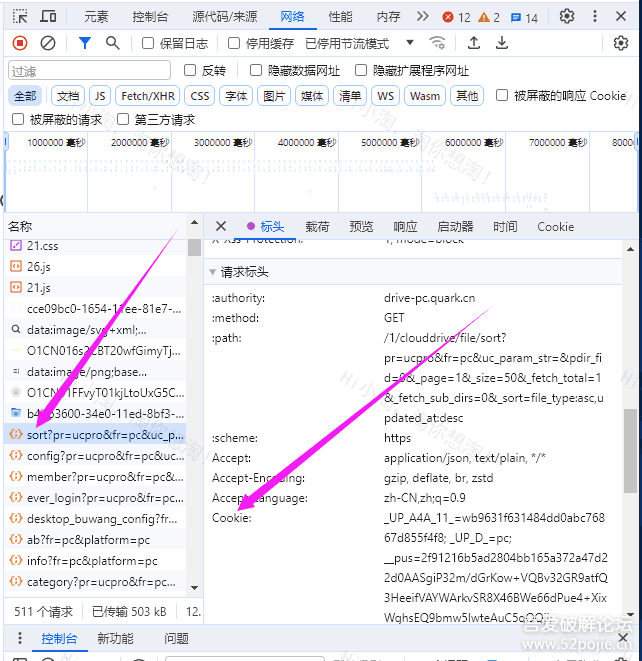
Task: Click the 2 warnings indicator
Action: tap(489, 17)
